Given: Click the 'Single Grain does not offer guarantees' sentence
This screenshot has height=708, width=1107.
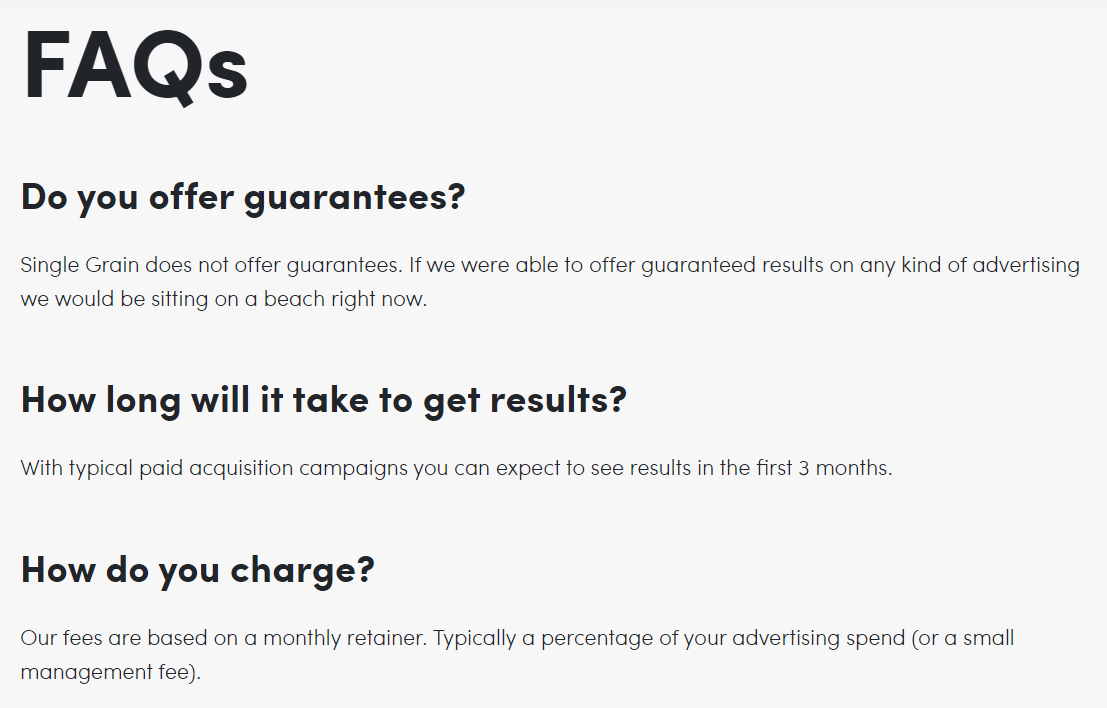Looking at the screenshot, I should (211, 265).
